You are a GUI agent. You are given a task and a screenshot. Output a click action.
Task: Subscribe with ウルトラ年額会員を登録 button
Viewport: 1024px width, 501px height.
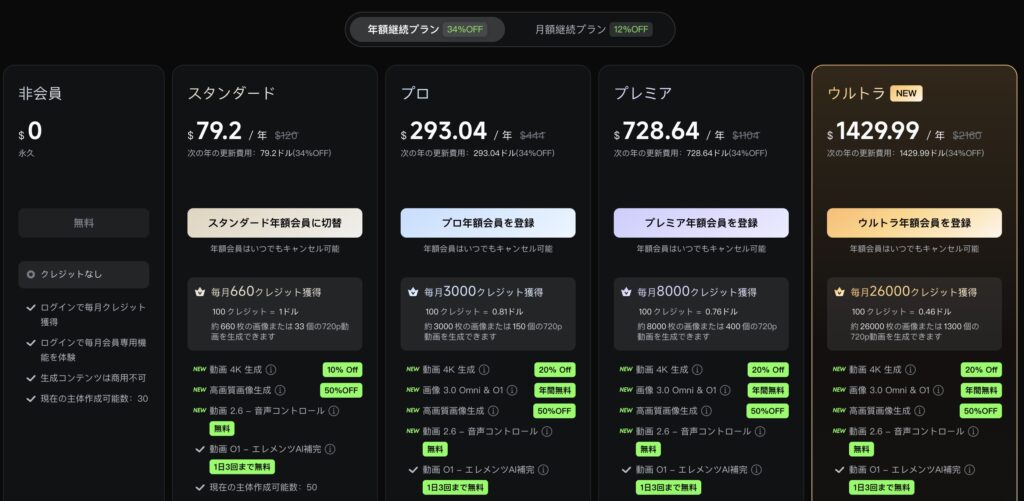(913, 223)
